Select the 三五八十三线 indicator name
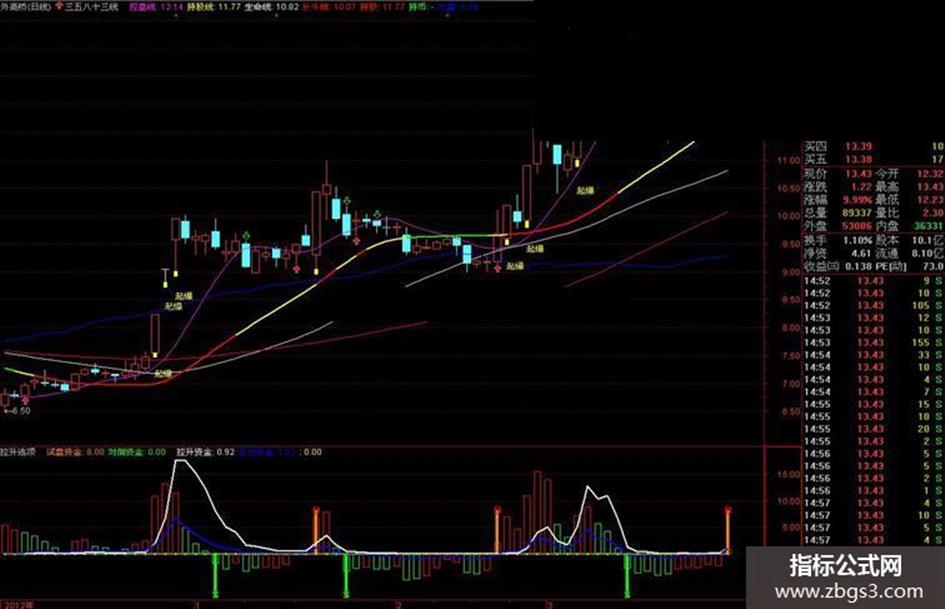Viewport: 945px width, 609px height. coord(92,7)
